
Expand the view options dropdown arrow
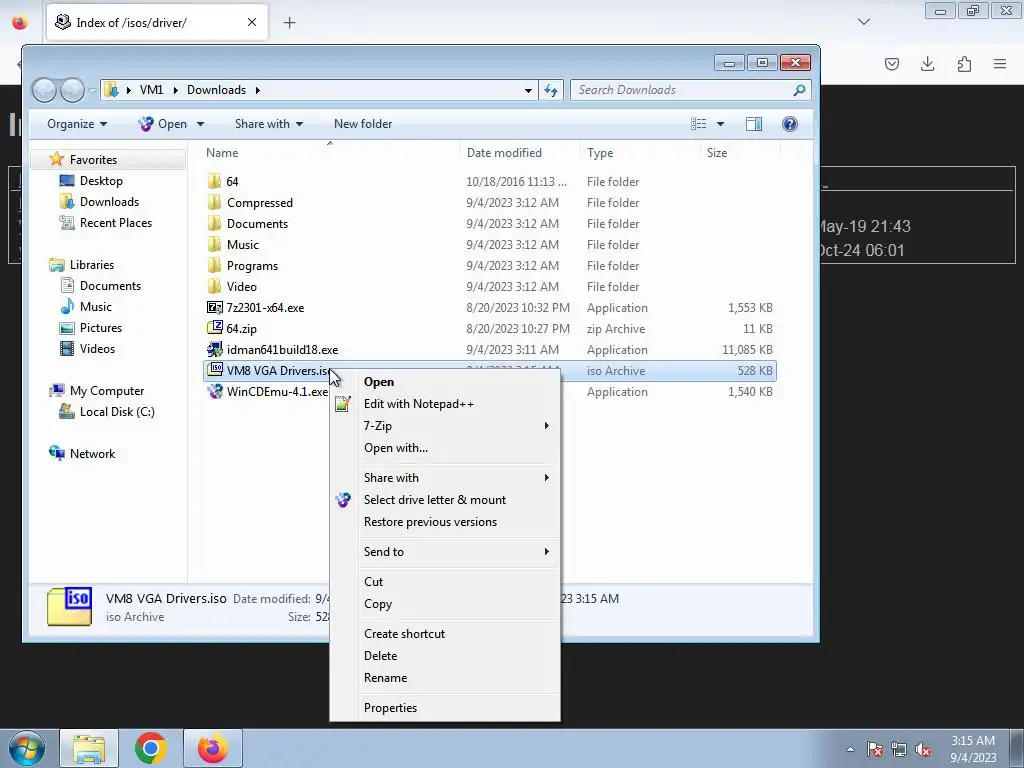pyautogui.click(x=720, y=124)
